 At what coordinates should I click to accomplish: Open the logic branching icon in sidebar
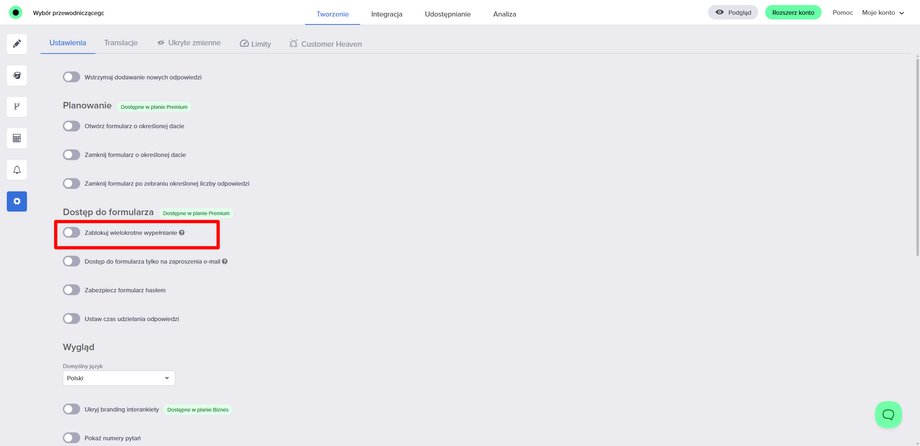point(17,106)
